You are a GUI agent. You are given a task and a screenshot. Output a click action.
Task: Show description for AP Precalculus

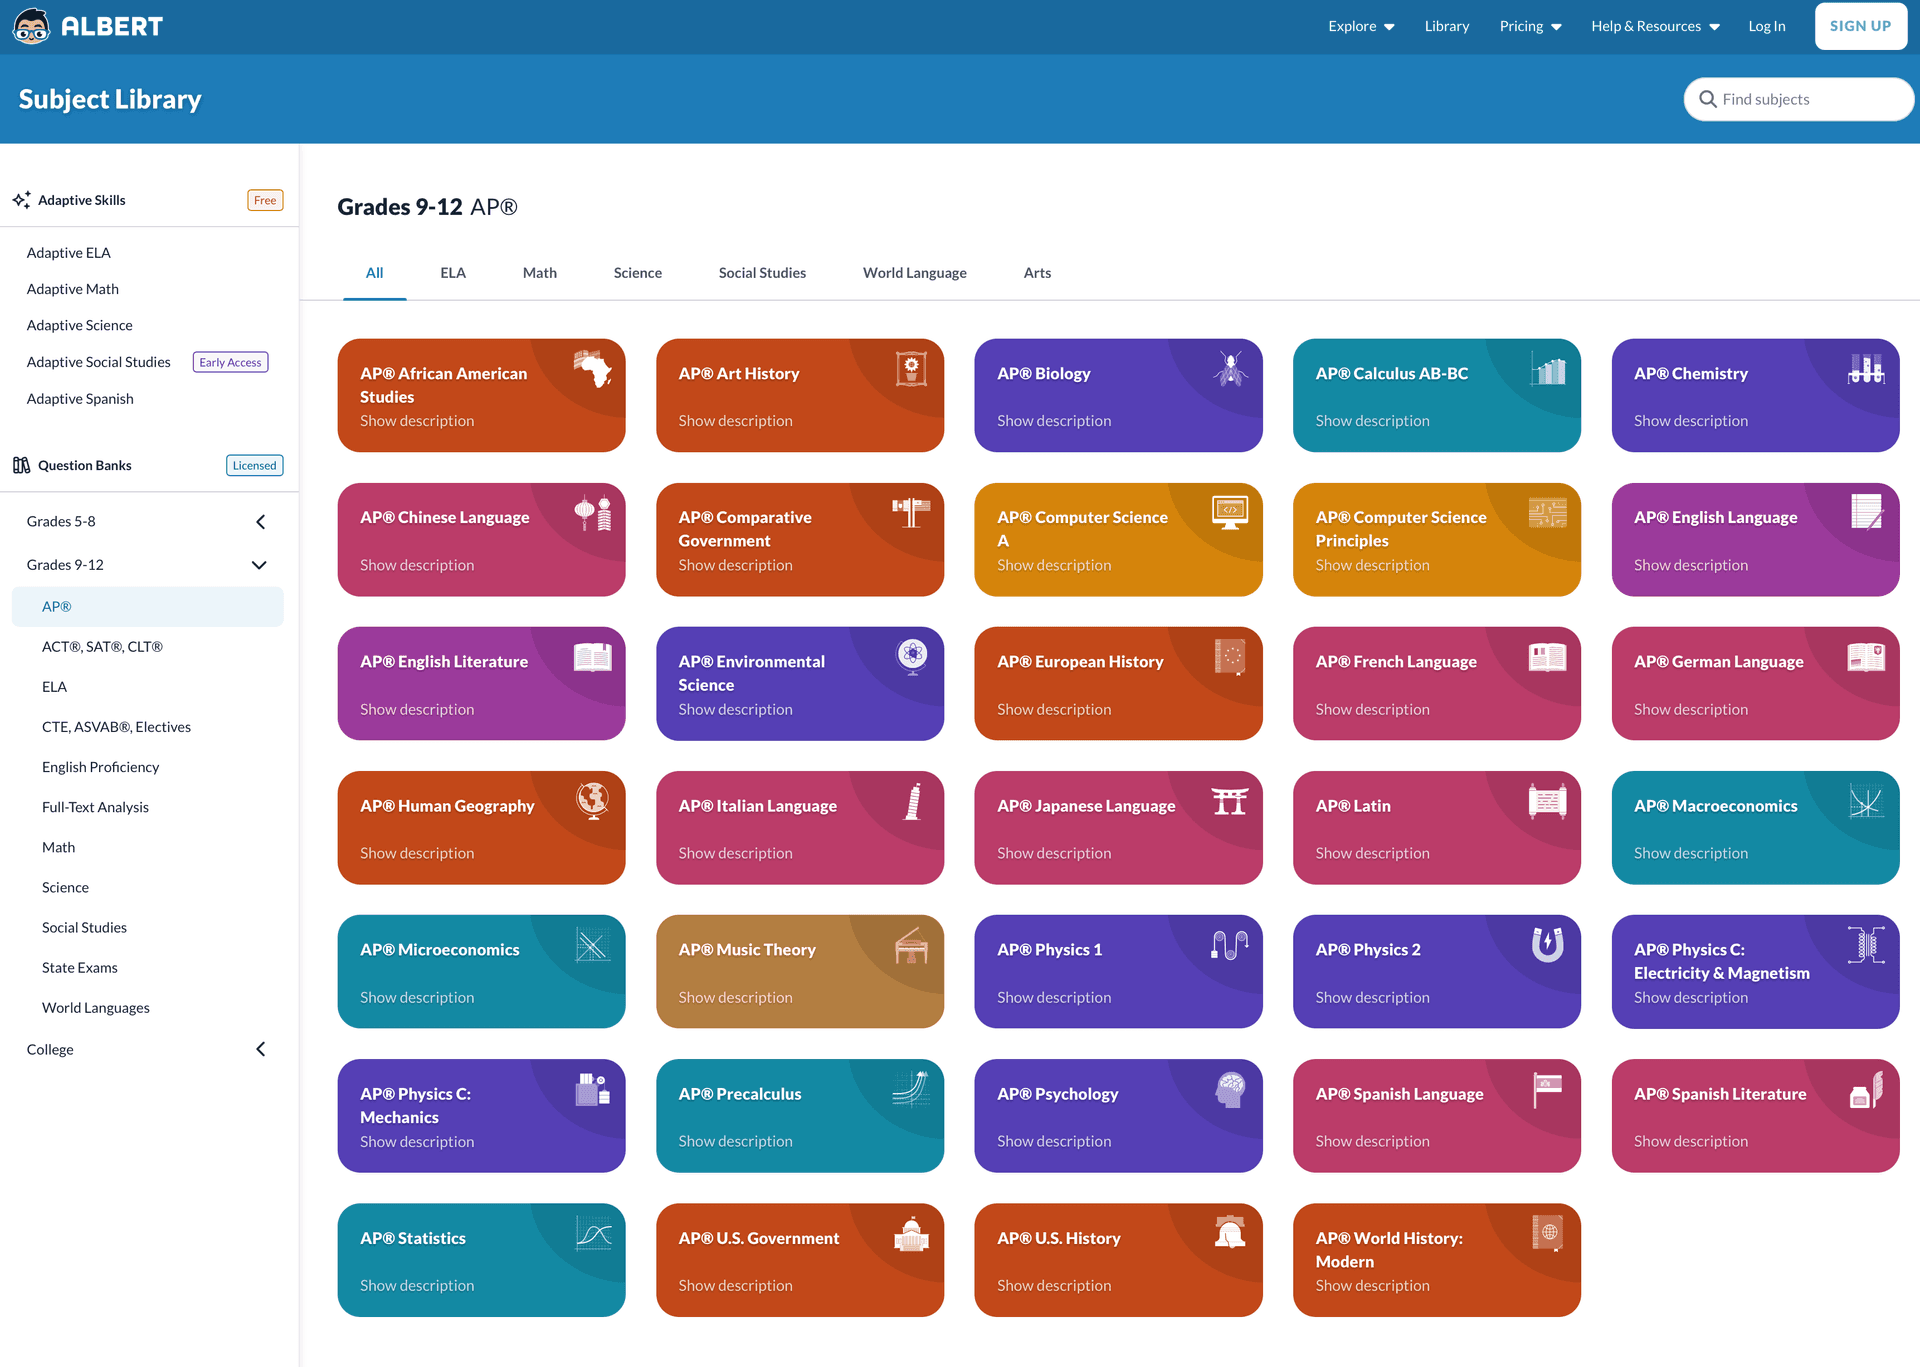[735, 1141]
